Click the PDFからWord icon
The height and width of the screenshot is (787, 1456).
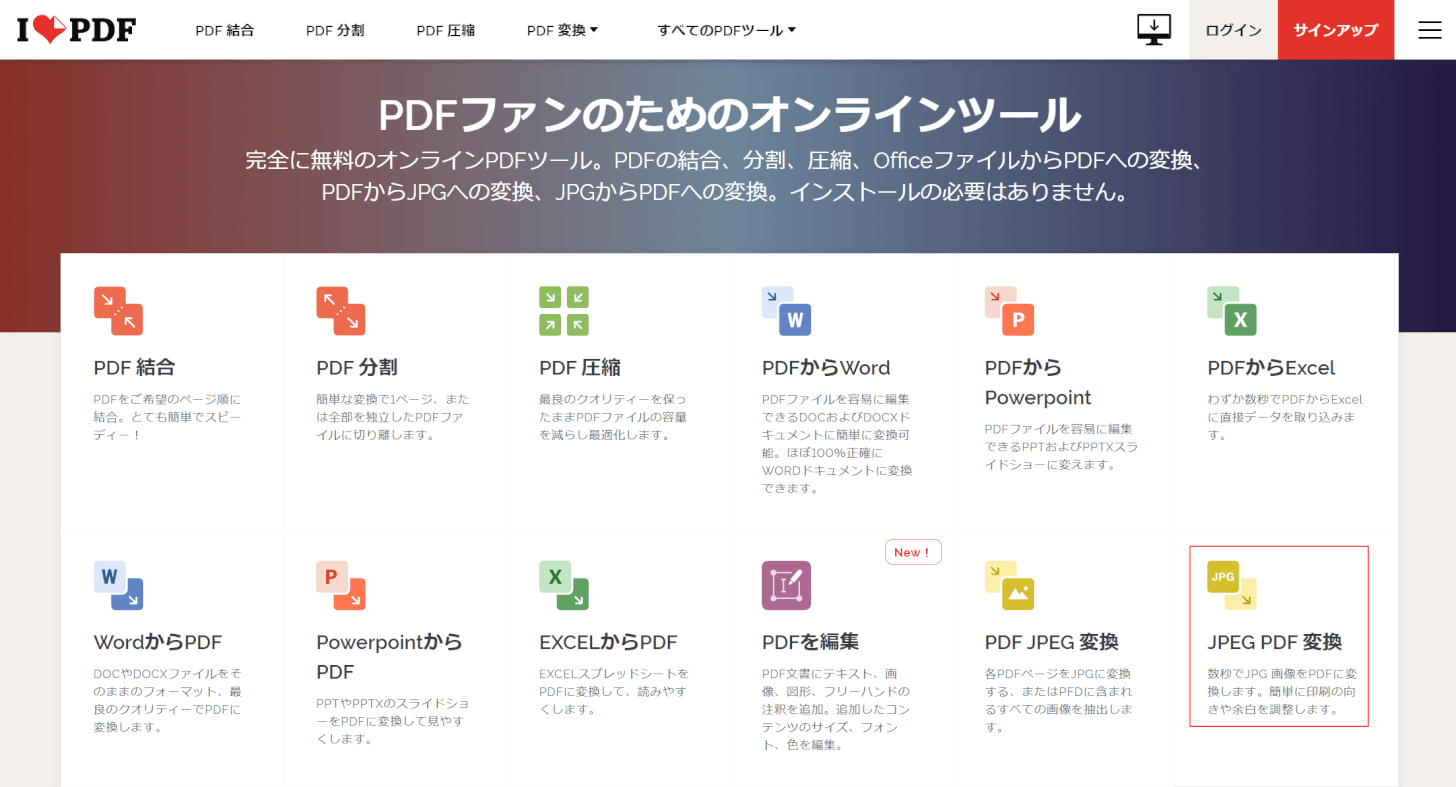786,311
